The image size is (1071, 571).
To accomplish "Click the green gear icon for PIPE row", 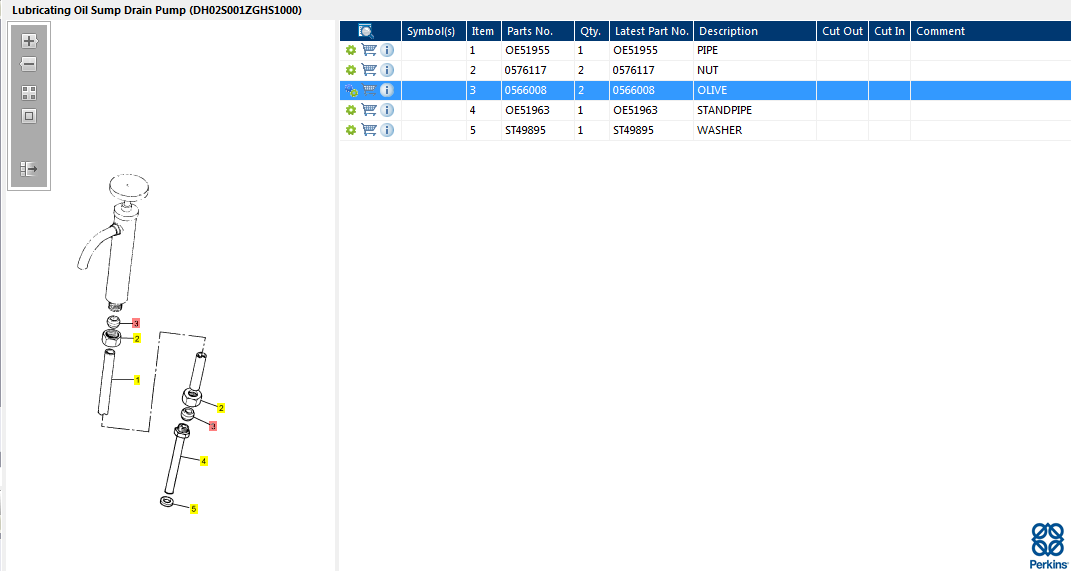I will pyautogui.click(x=351, y=50).
